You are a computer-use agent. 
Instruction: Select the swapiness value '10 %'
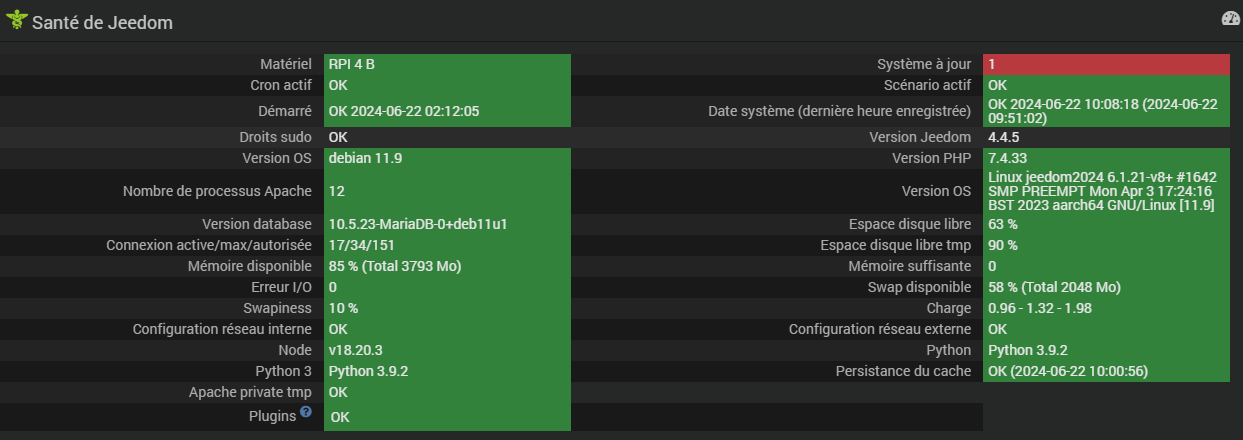[343, 308]
